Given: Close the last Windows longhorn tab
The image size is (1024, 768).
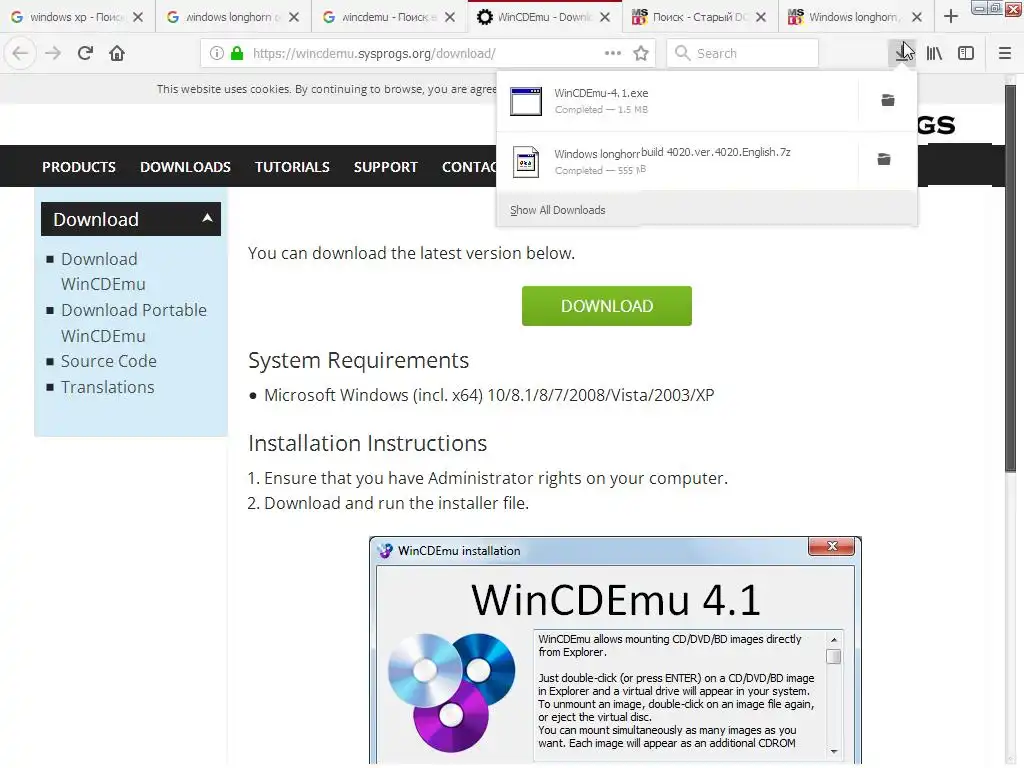Looking at the screenshot, I should (x=917, y=17).
